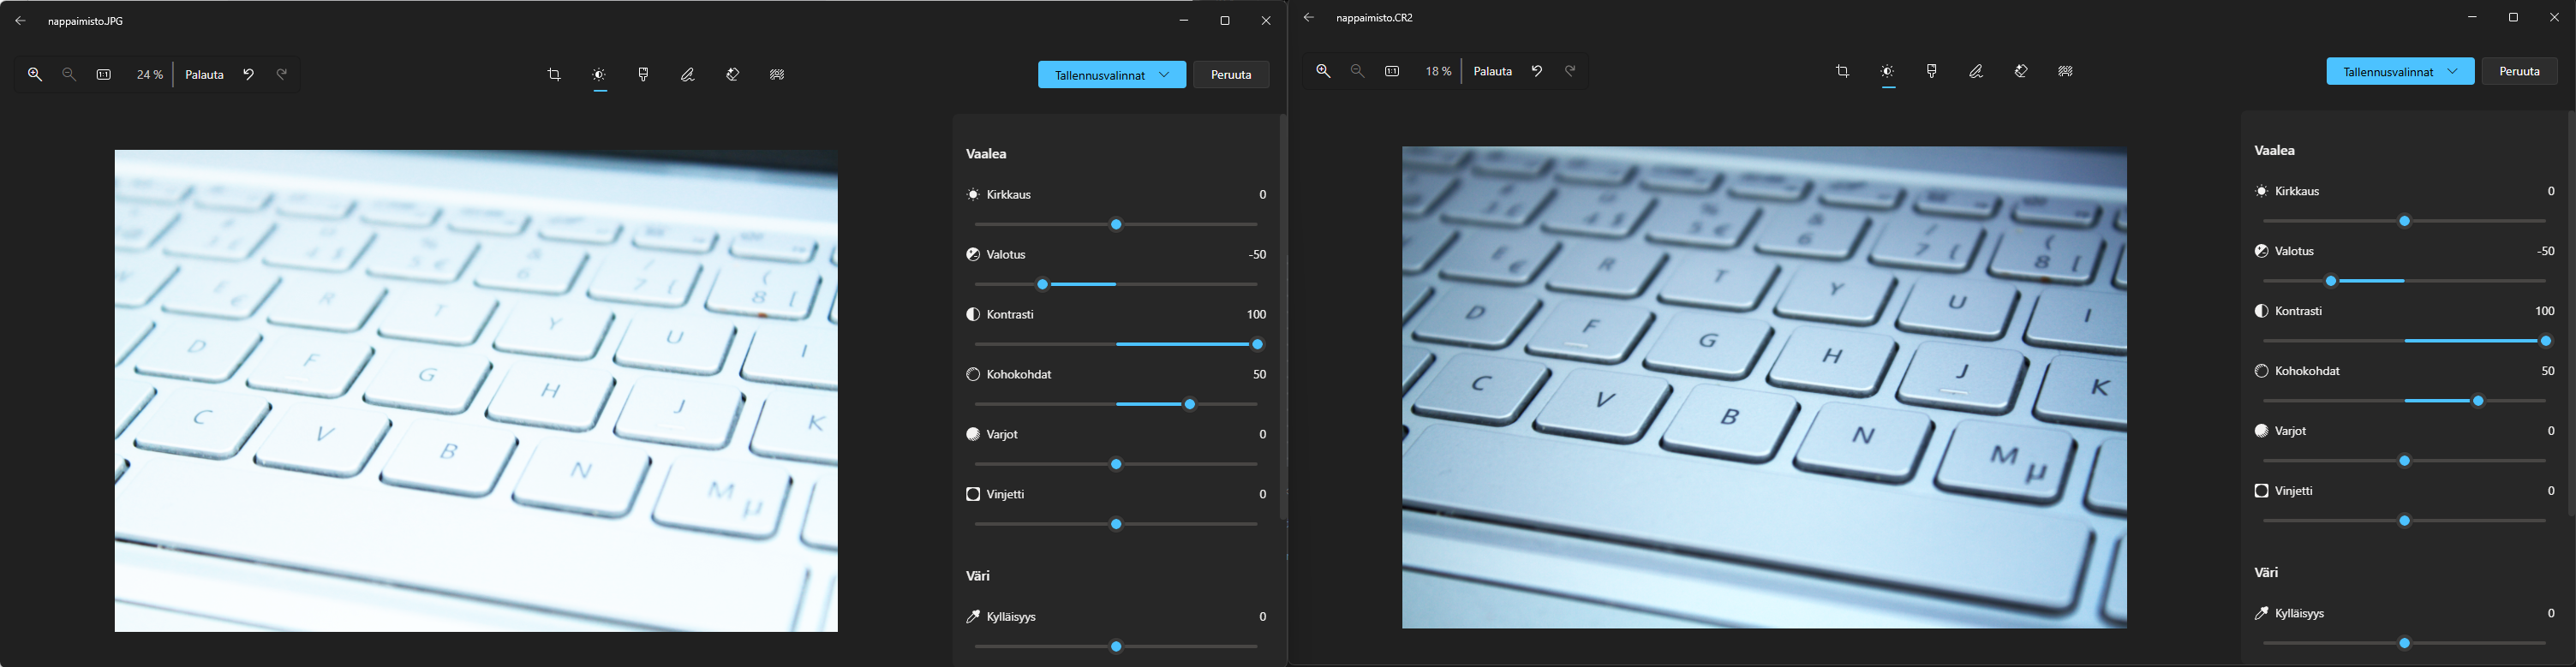This screenshot has height=667, width=2576.
Task: Select the crop tab in nappaimisto.CR2 toolbar
Action: [1842, 72]
